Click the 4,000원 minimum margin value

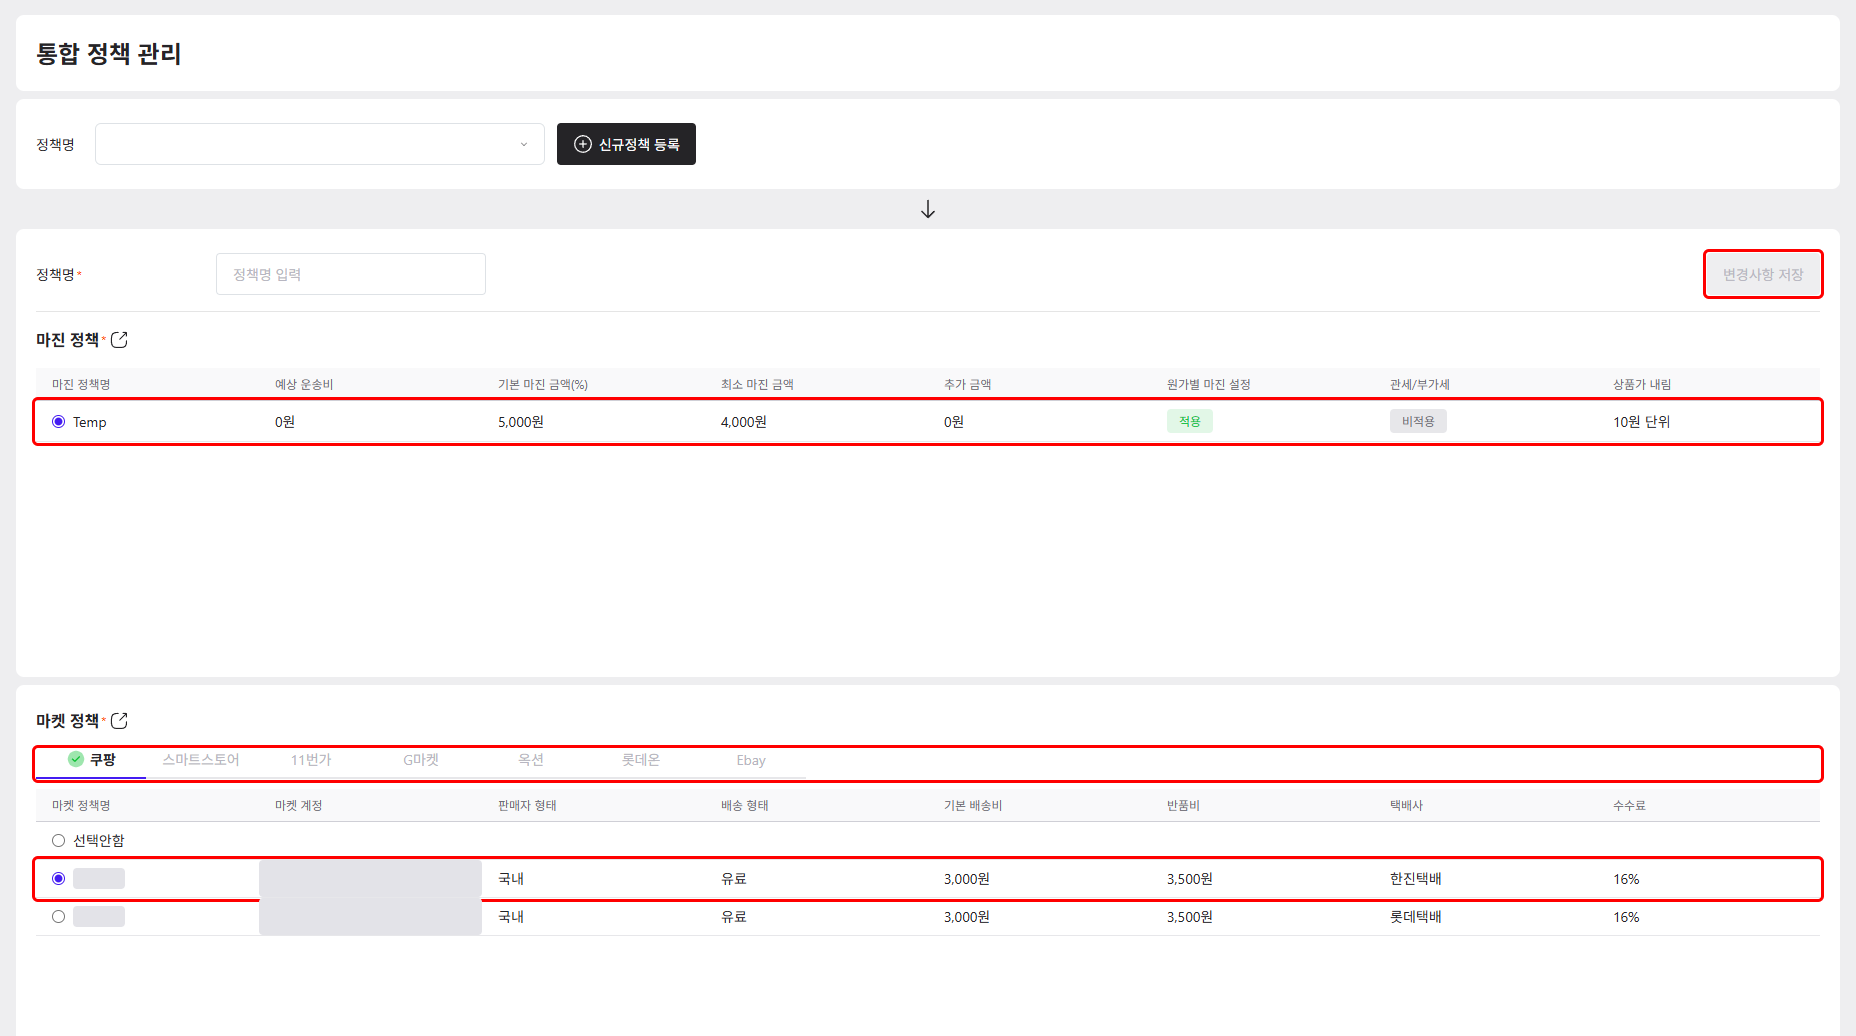tap(744, 422)
